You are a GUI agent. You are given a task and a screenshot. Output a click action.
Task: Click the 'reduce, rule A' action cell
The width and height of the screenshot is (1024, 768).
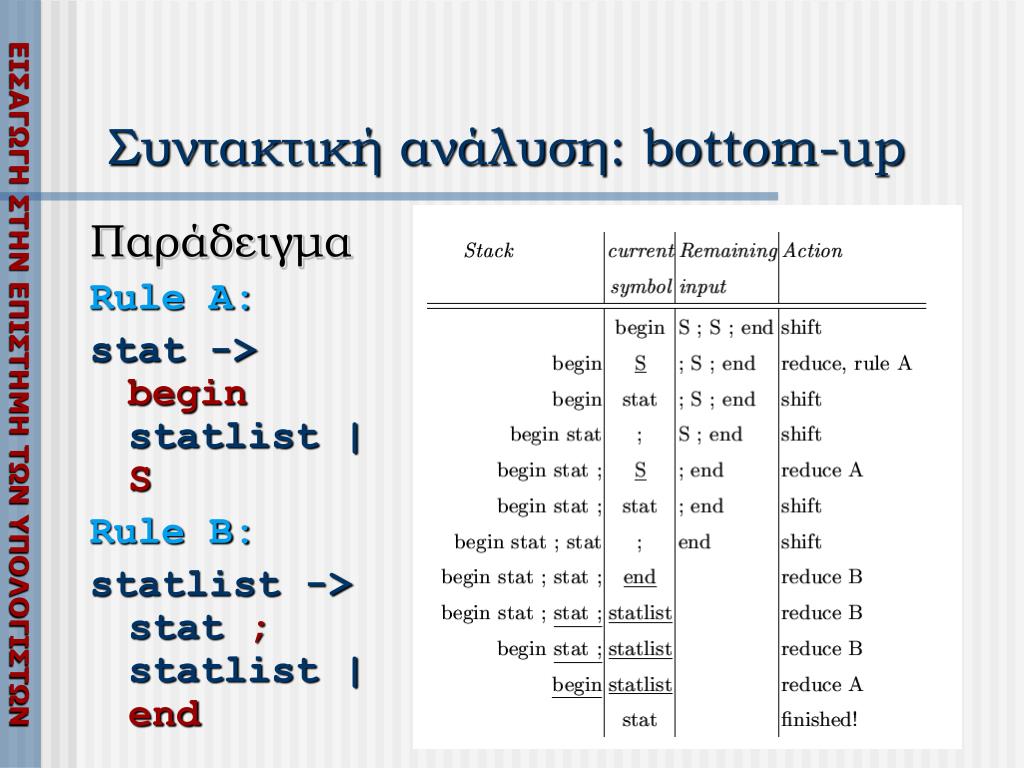(x=846, y=363)
